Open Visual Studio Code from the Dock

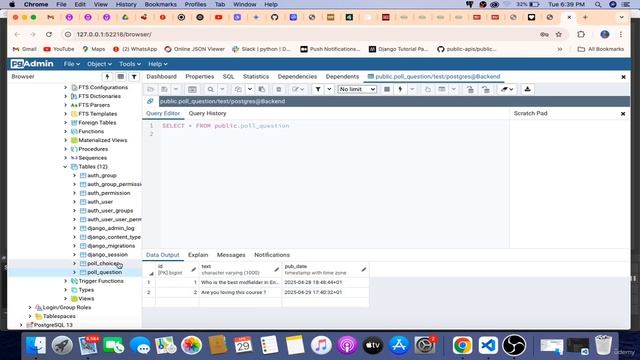[488, 345]
